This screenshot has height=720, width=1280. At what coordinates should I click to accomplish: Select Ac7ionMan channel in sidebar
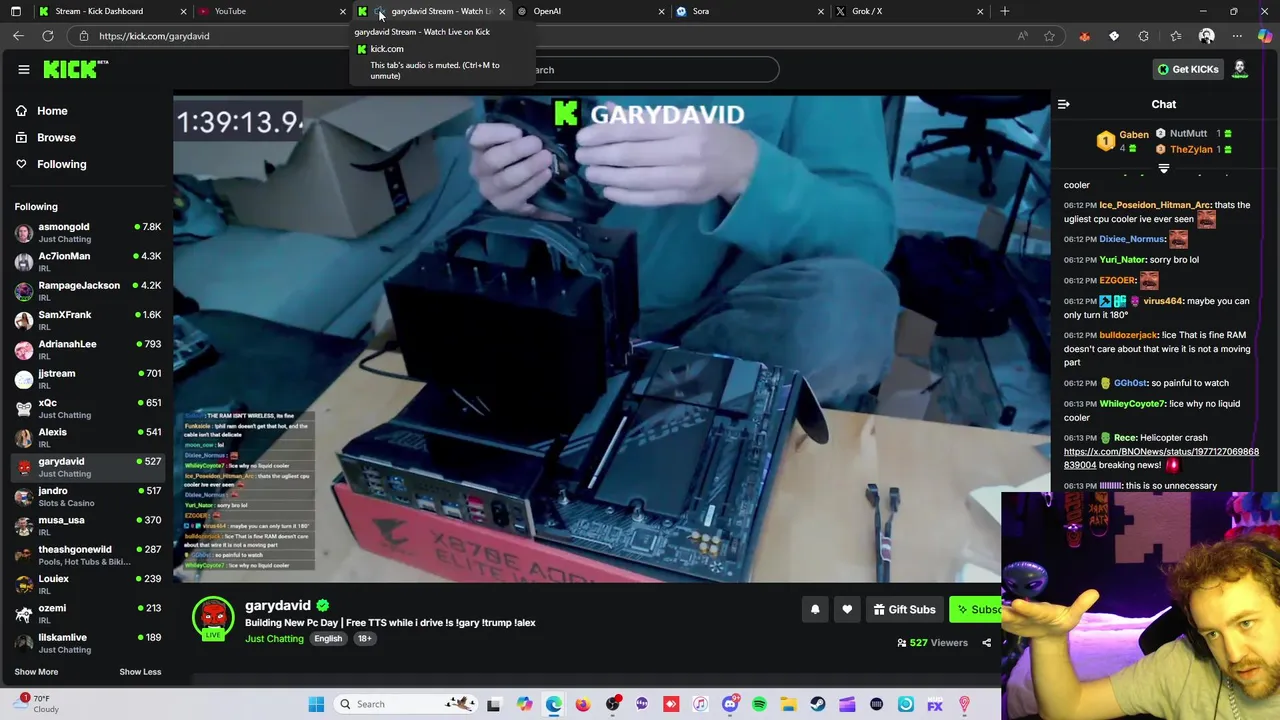(x=88, y=262)
